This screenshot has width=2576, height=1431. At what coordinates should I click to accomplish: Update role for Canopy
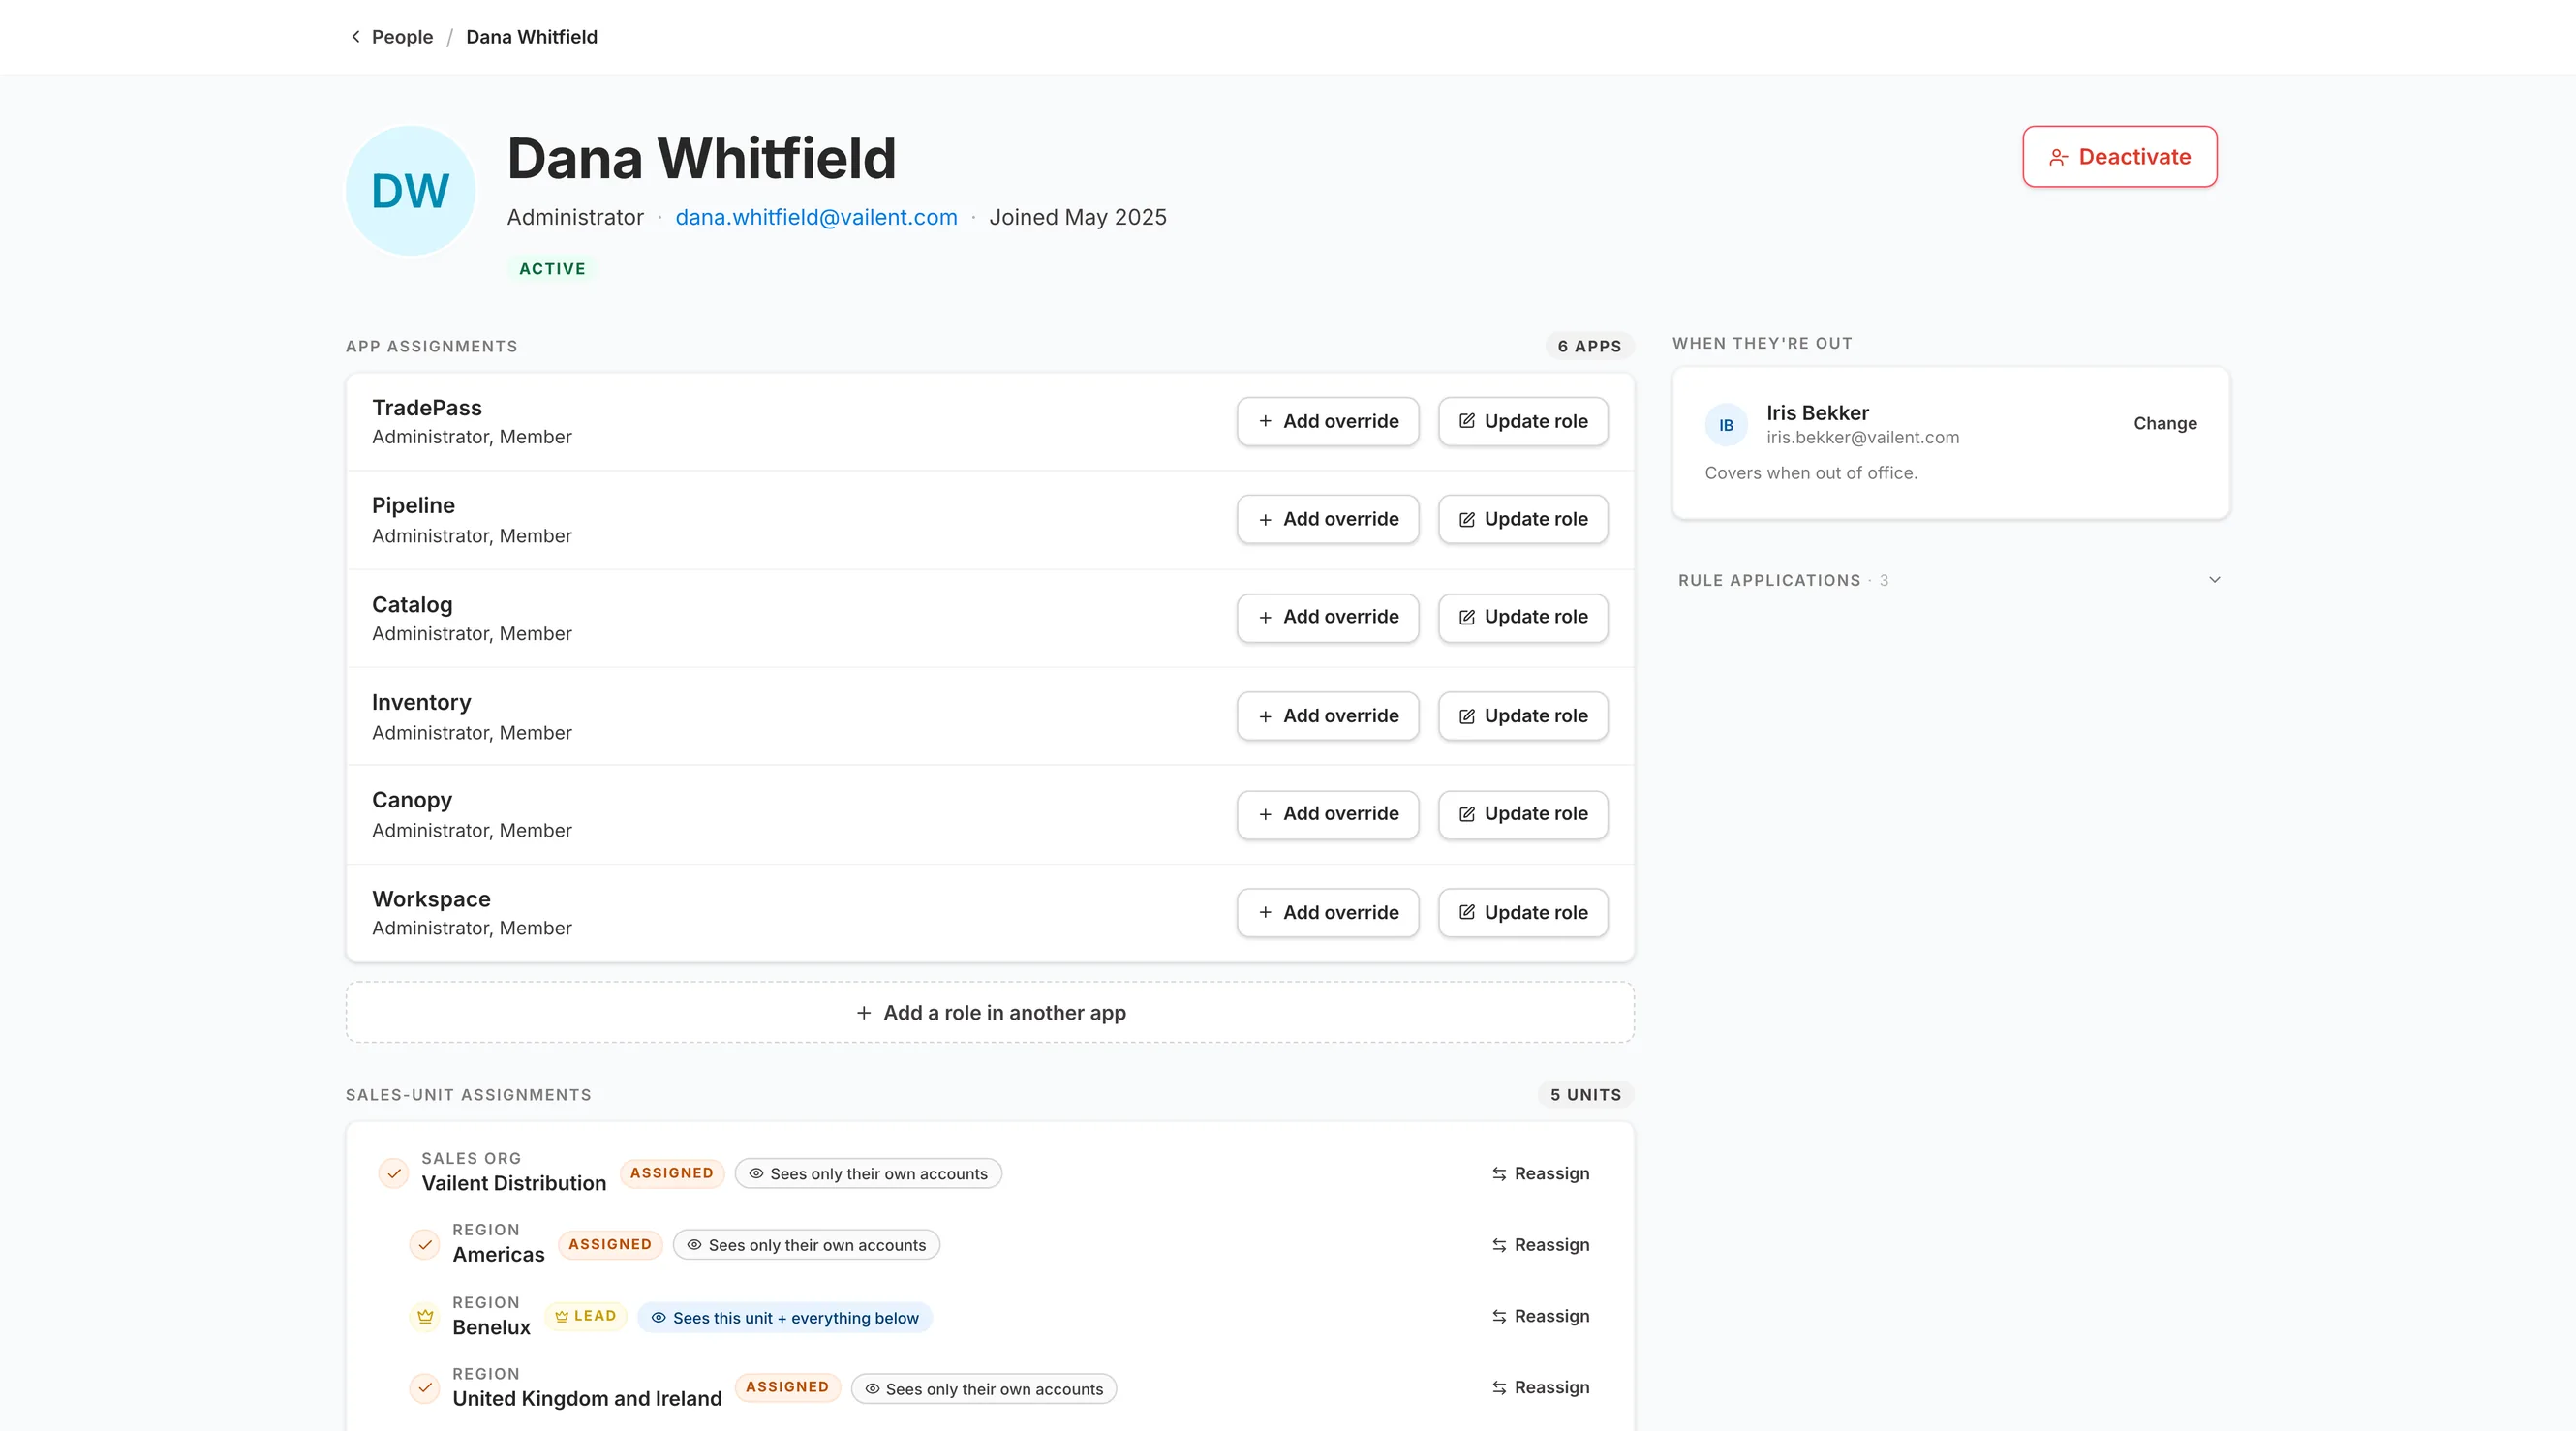(1522, 814)
